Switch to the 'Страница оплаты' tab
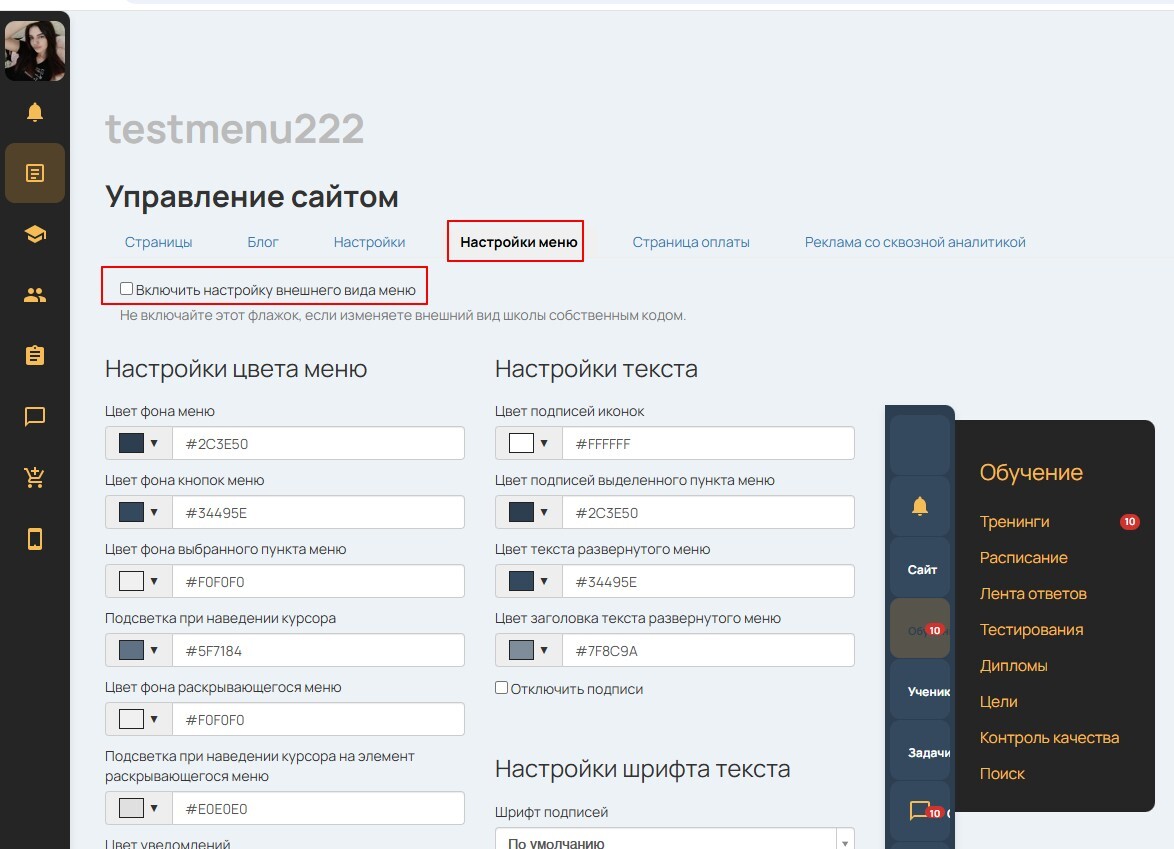 pyautogui.click(x=690, y=242)
